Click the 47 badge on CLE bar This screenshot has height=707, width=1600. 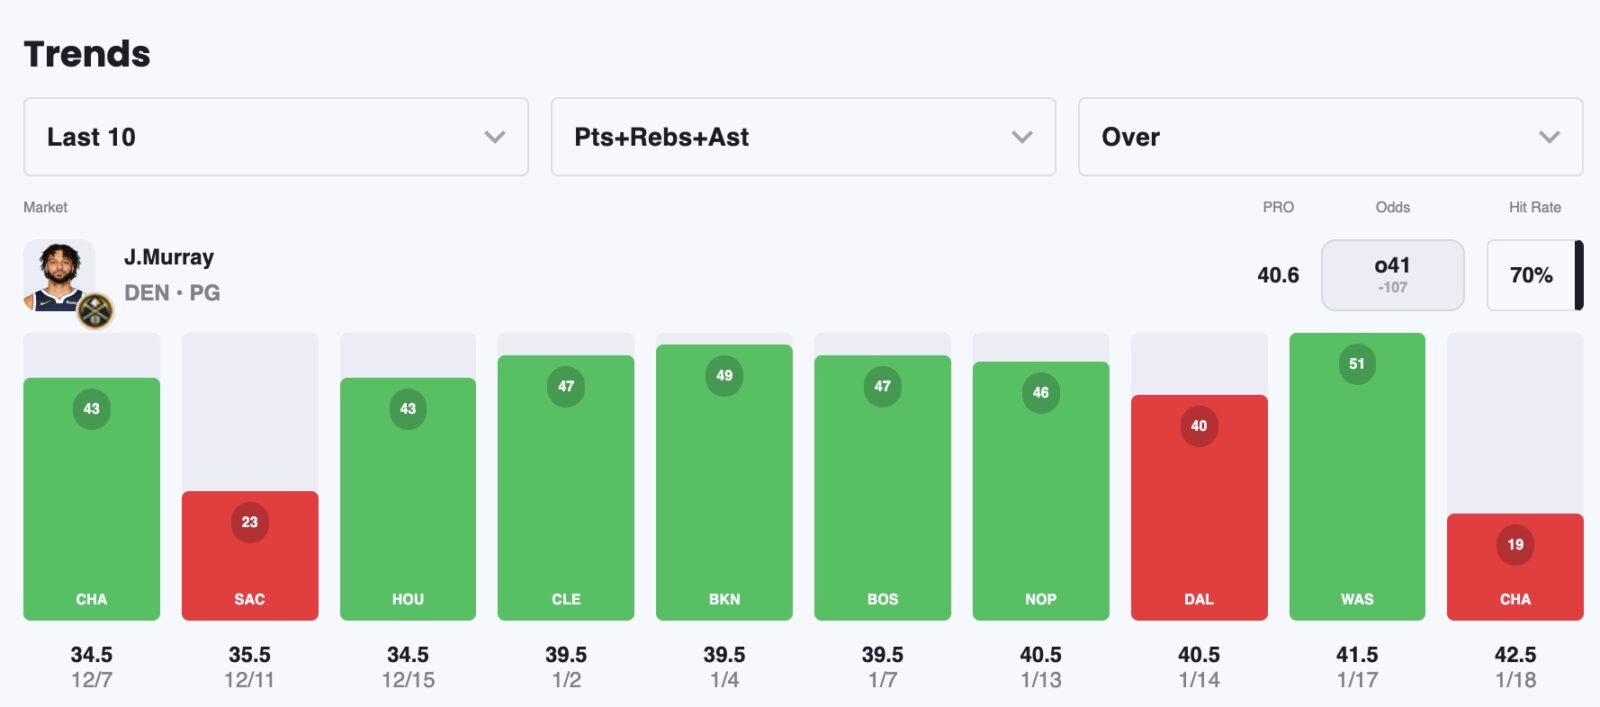click(x=566, y=386)
